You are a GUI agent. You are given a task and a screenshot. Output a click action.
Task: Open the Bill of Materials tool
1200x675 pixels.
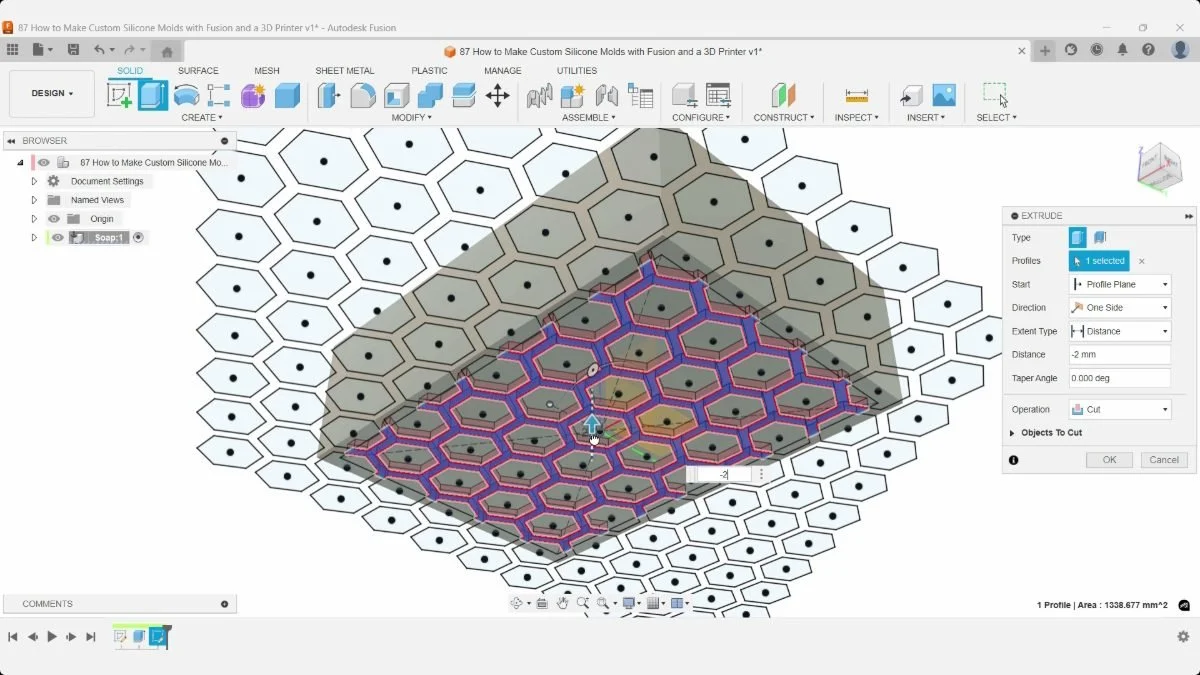(x=640, y=95)
